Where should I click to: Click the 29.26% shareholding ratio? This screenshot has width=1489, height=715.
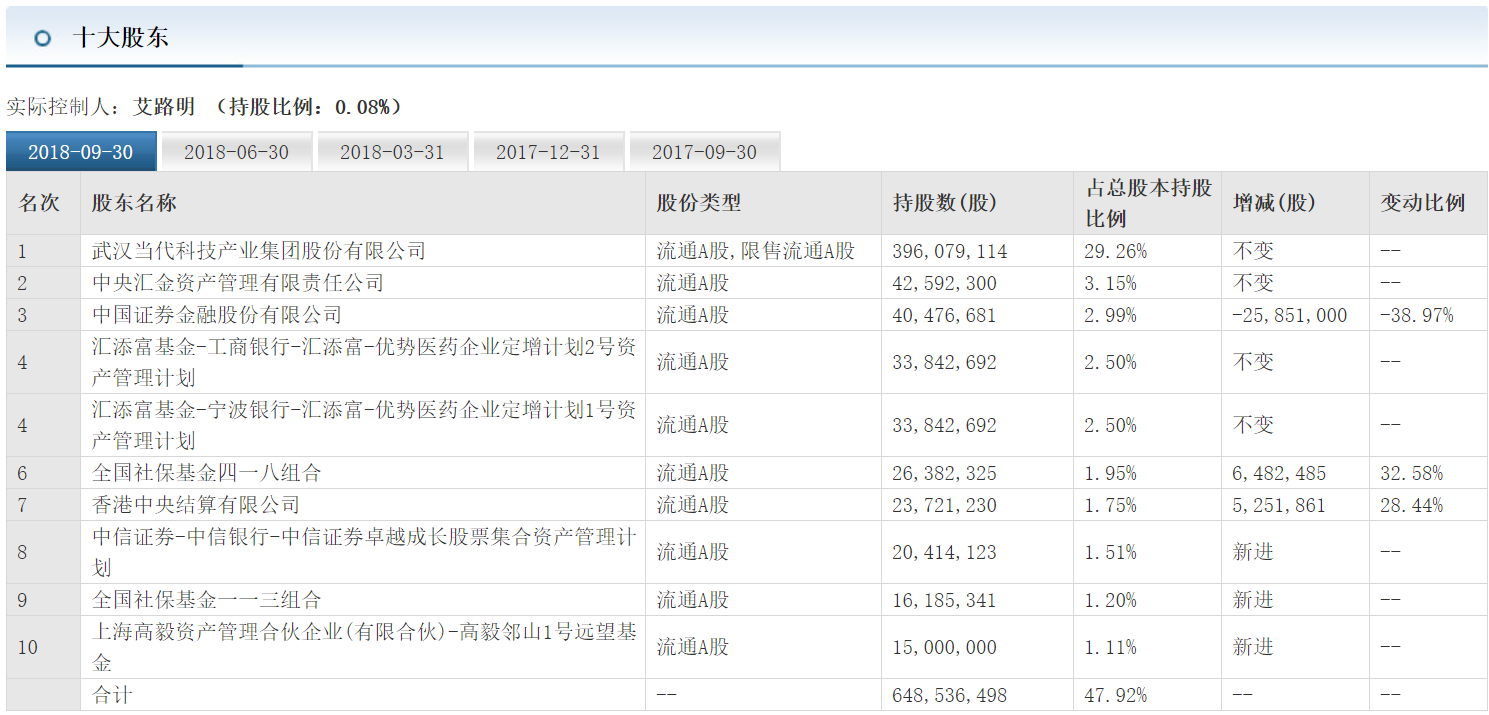click(x=1116, y=251)
